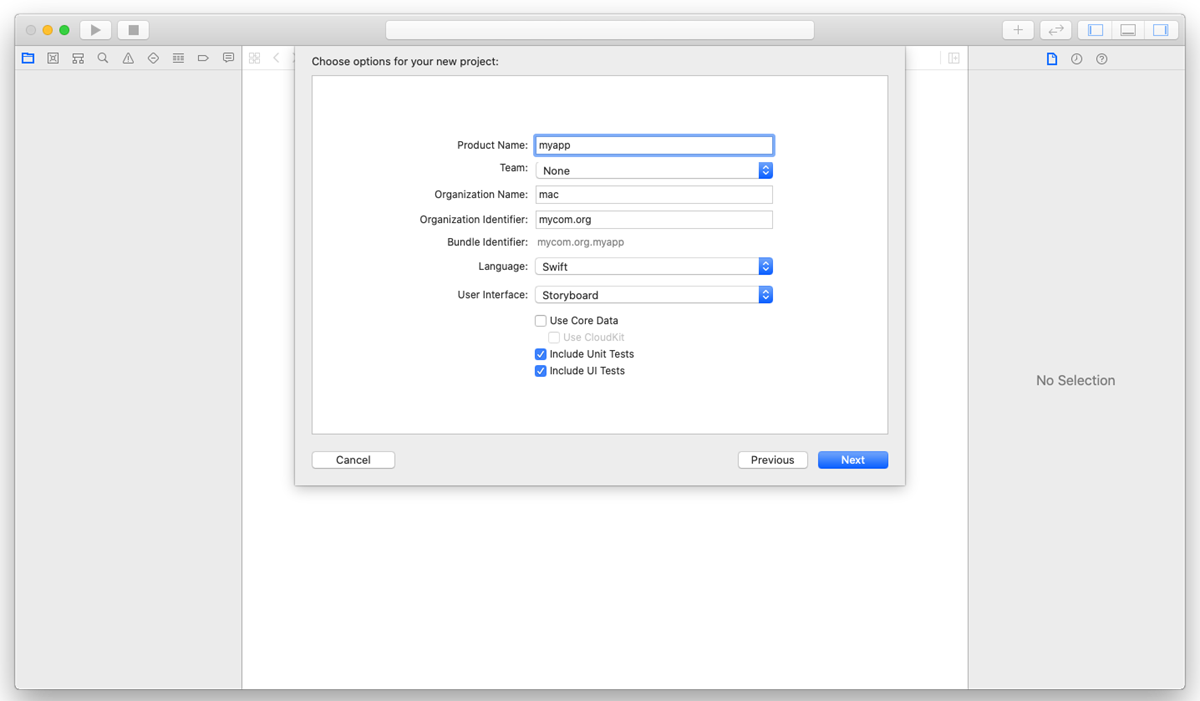Screen dimensions: 1200x701
Task: Select the File inspector document icon
Action: [x=1051, y=58]
